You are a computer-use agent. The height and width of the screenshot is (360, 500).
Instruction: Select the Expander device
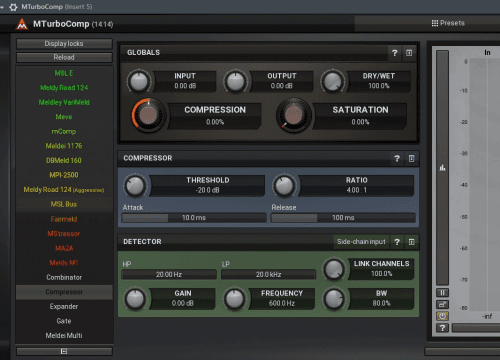[x=64, y=306]
